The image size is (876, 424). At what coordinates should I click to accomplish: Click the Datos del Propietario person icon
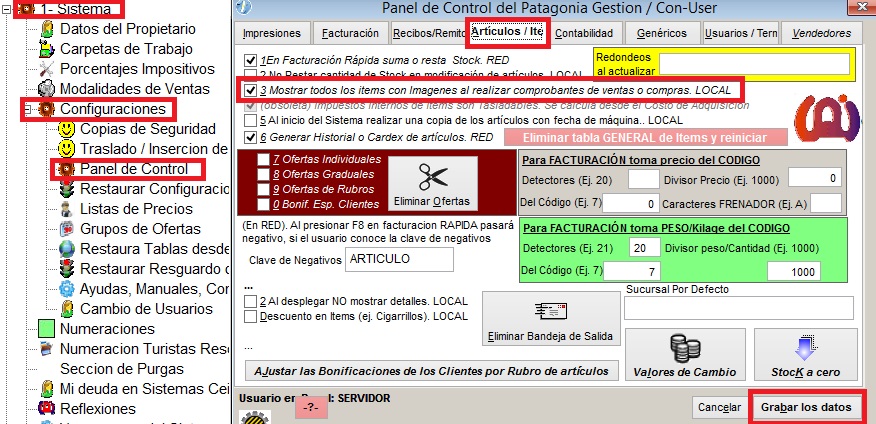click(47, 29)
